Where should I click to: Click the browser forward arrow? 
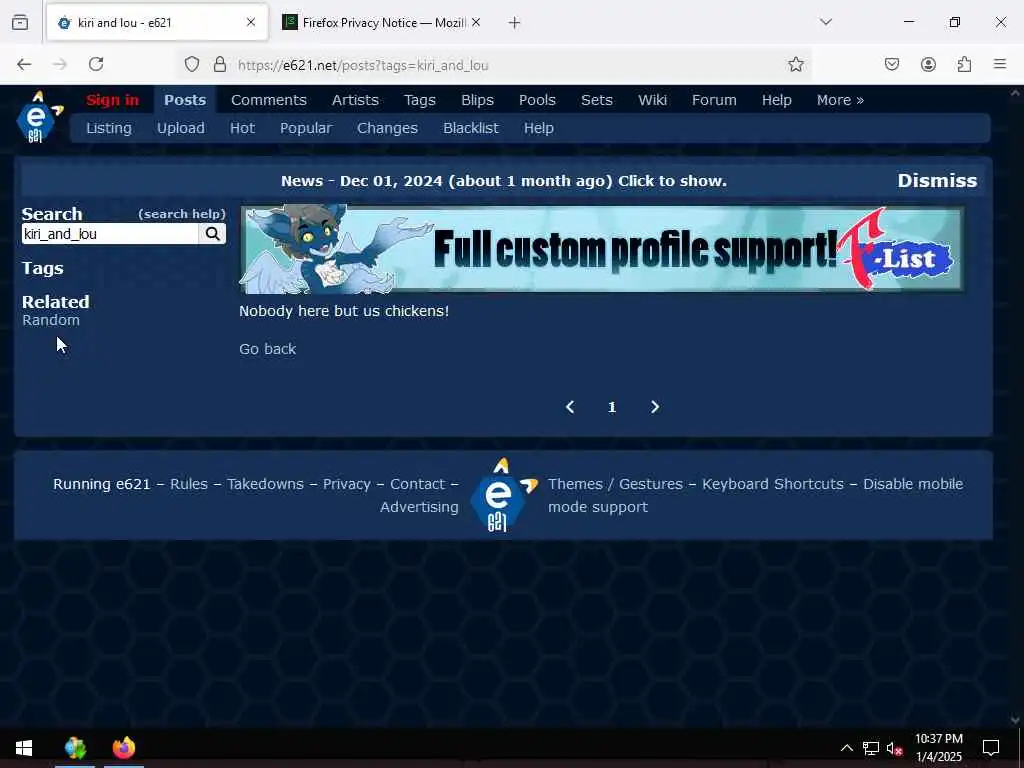click(60, 64)
